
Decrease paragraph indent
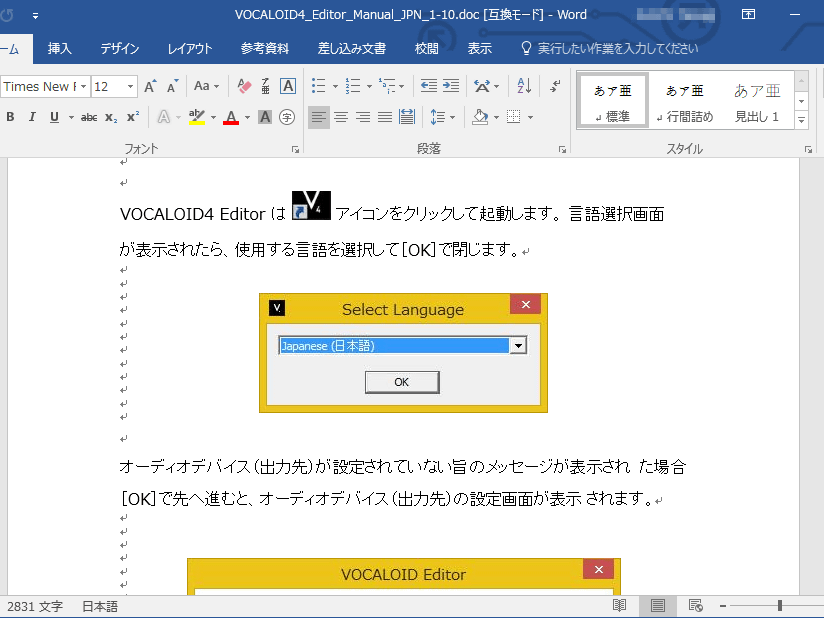(429, 86)
